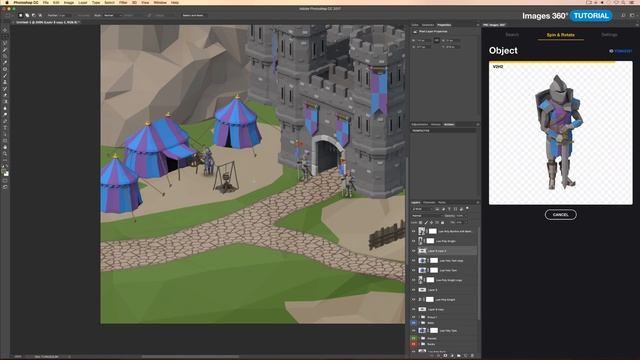Click Add to selection icon in options bar
Image resolution: width=640 pixels, height=360 pixels.
click(27, 16)
